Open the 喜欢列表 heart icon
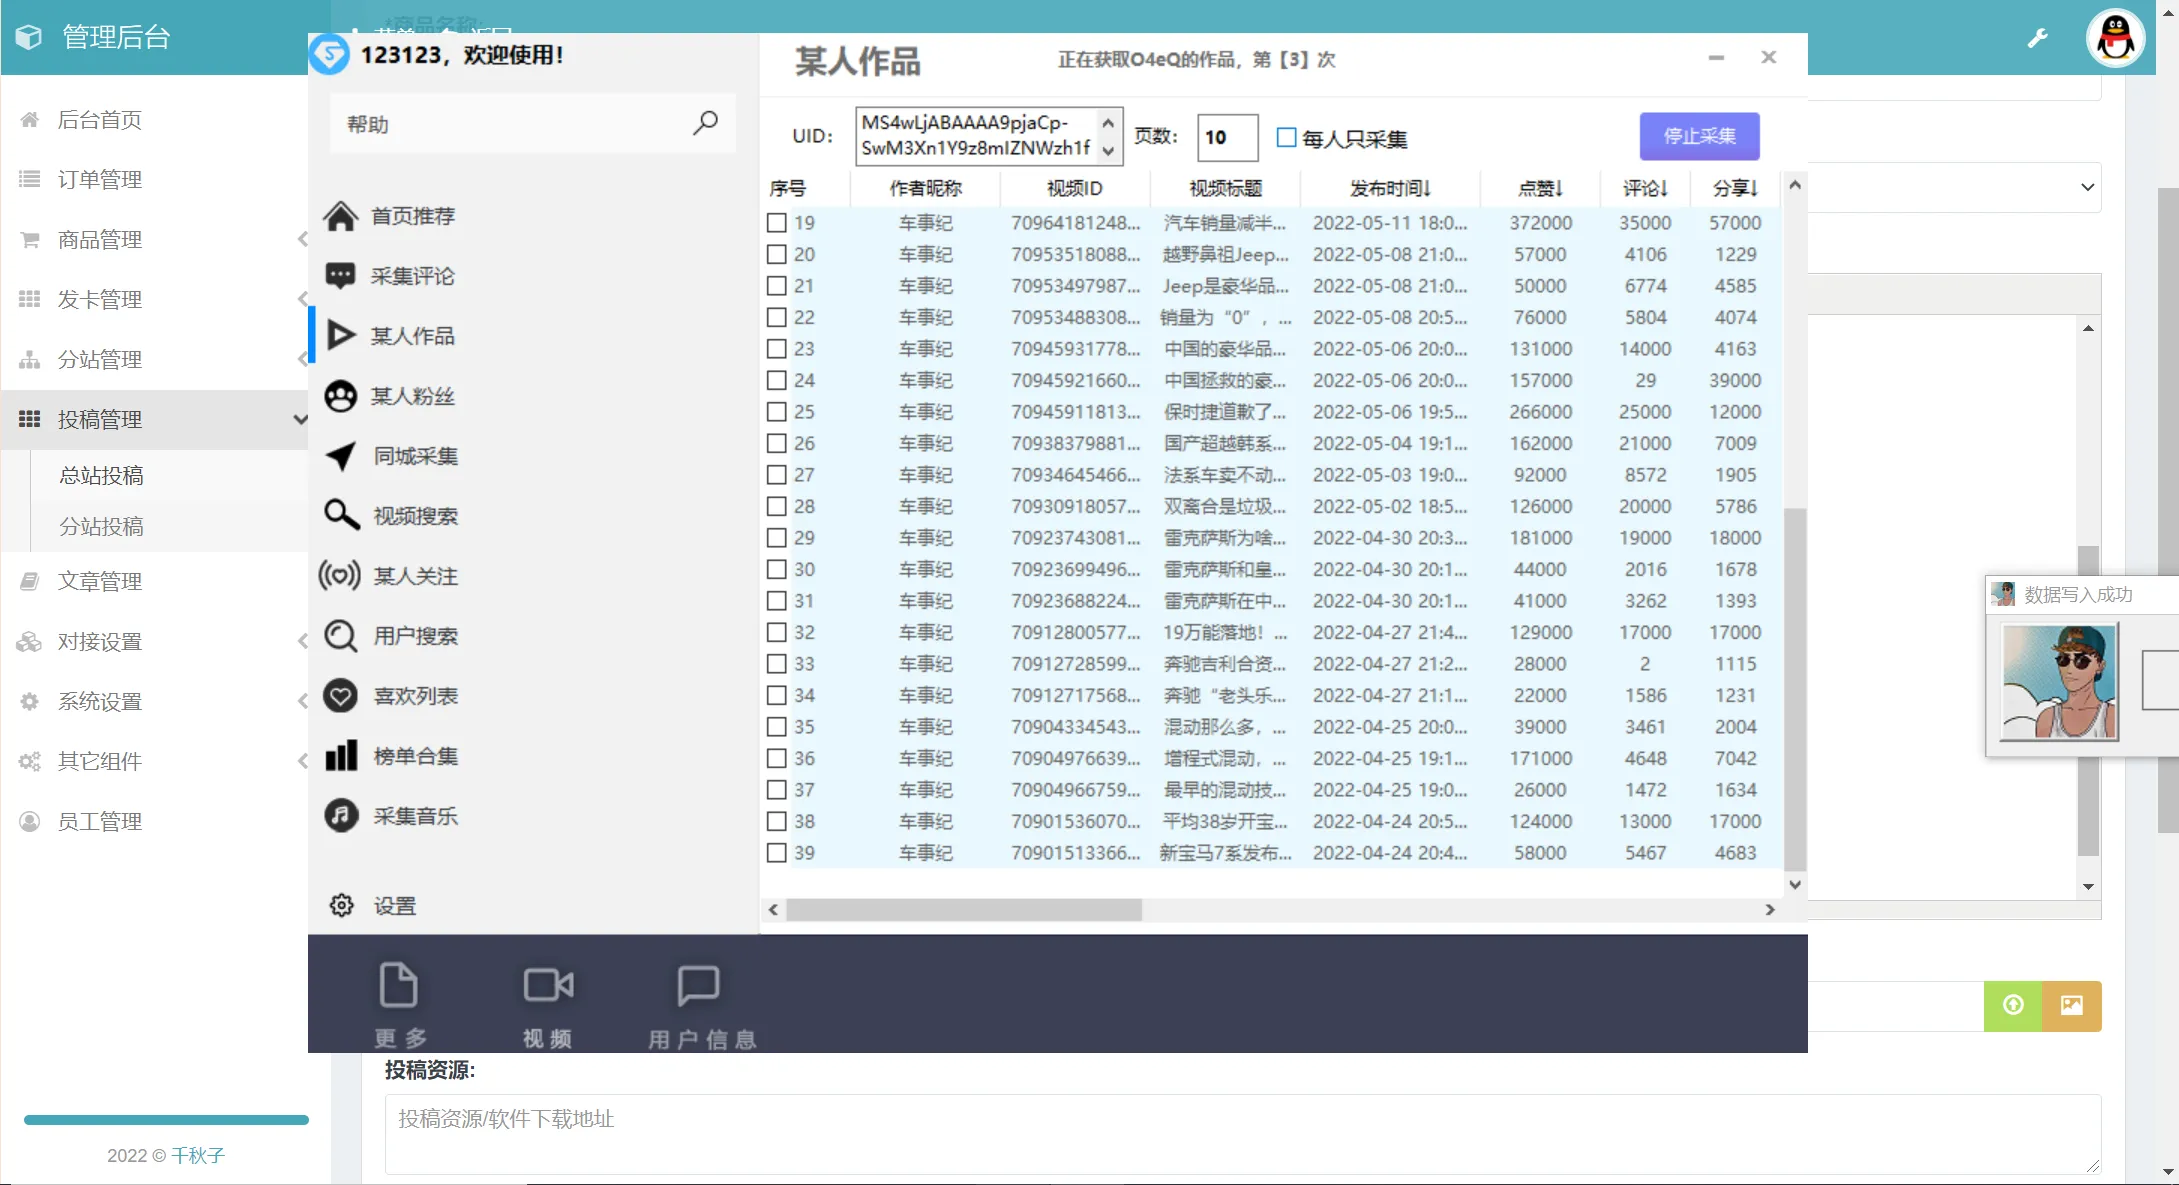Image resolution: width=2179 pixels, height=1185 pixels. coord(340,696)
